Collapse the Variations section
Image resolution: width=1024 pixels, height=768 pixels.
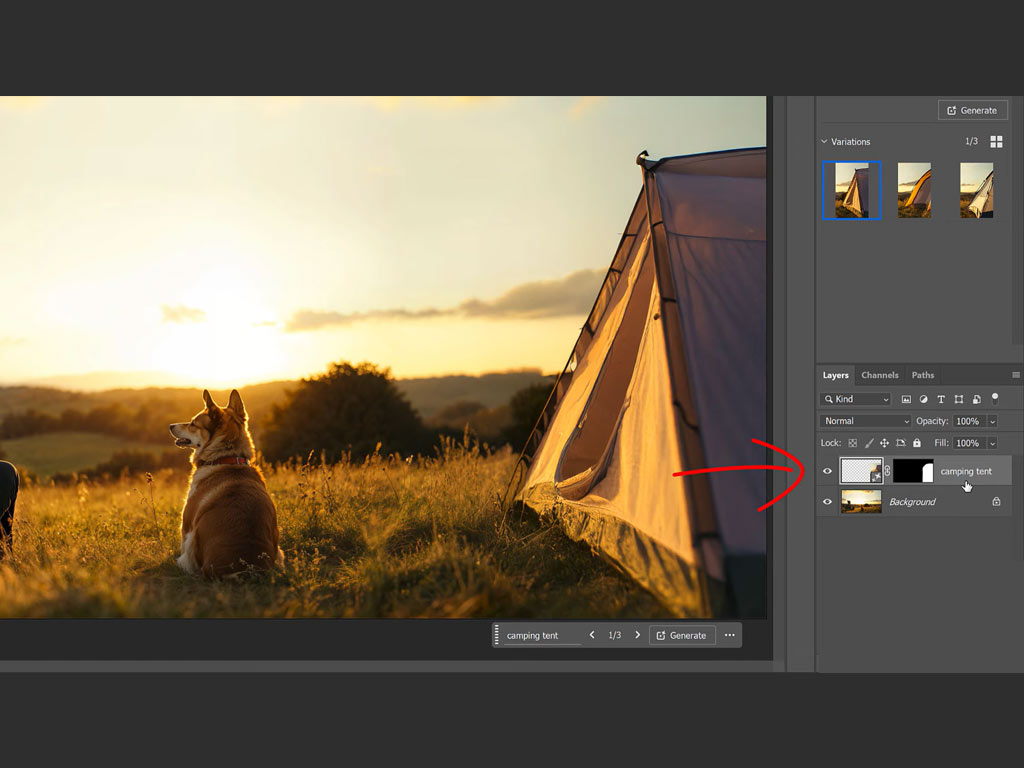click(x=824, y=142)
